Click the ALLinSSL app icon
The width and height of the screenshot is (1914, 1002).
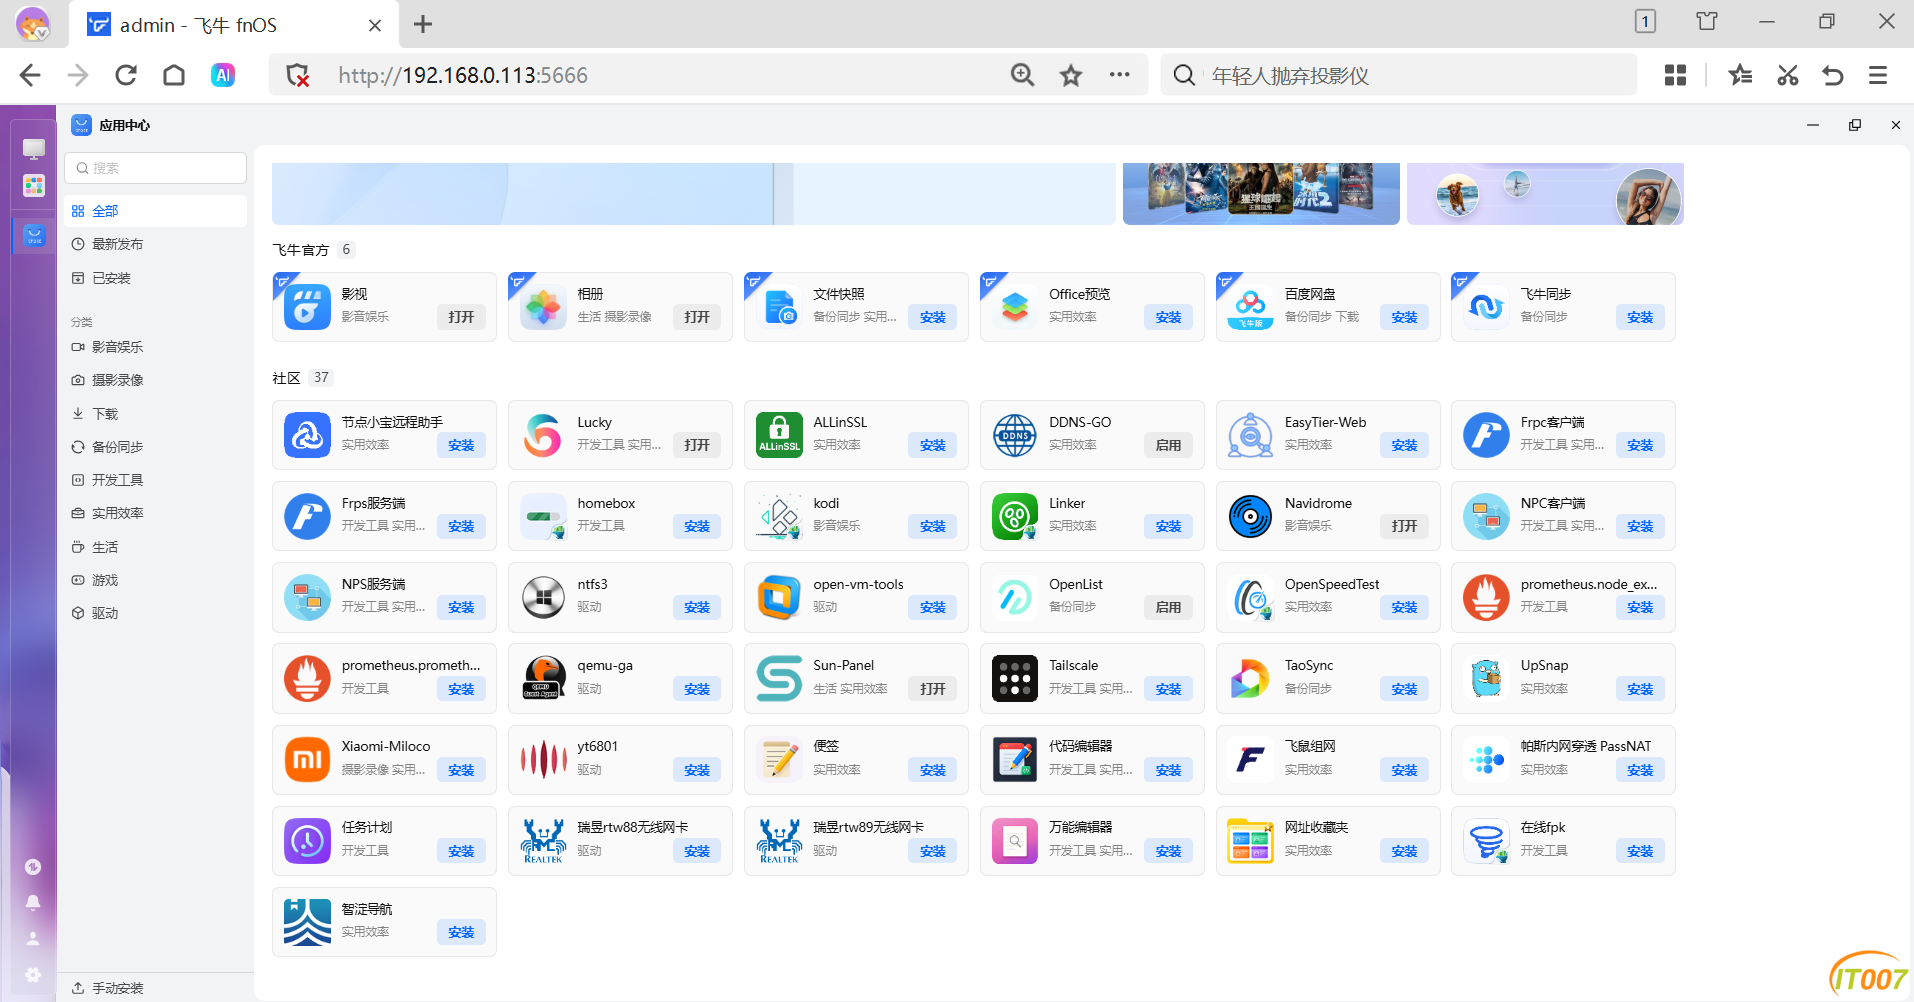pos(779,436)
